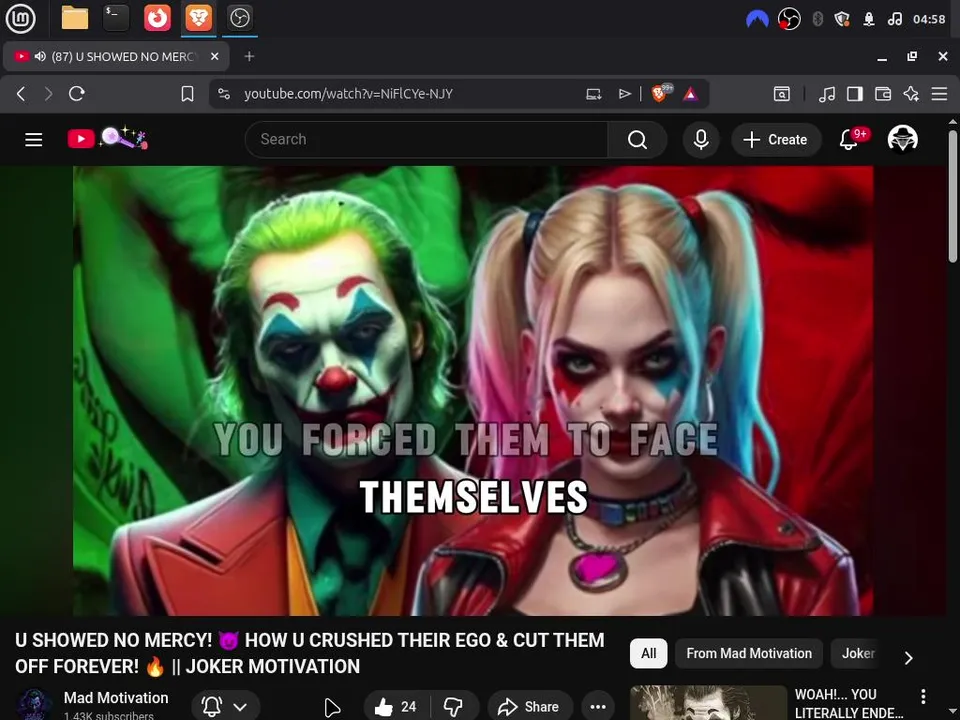Click the Share button
Image resolution: width=960 pixels, height=720 pixels.
point(530,707)
